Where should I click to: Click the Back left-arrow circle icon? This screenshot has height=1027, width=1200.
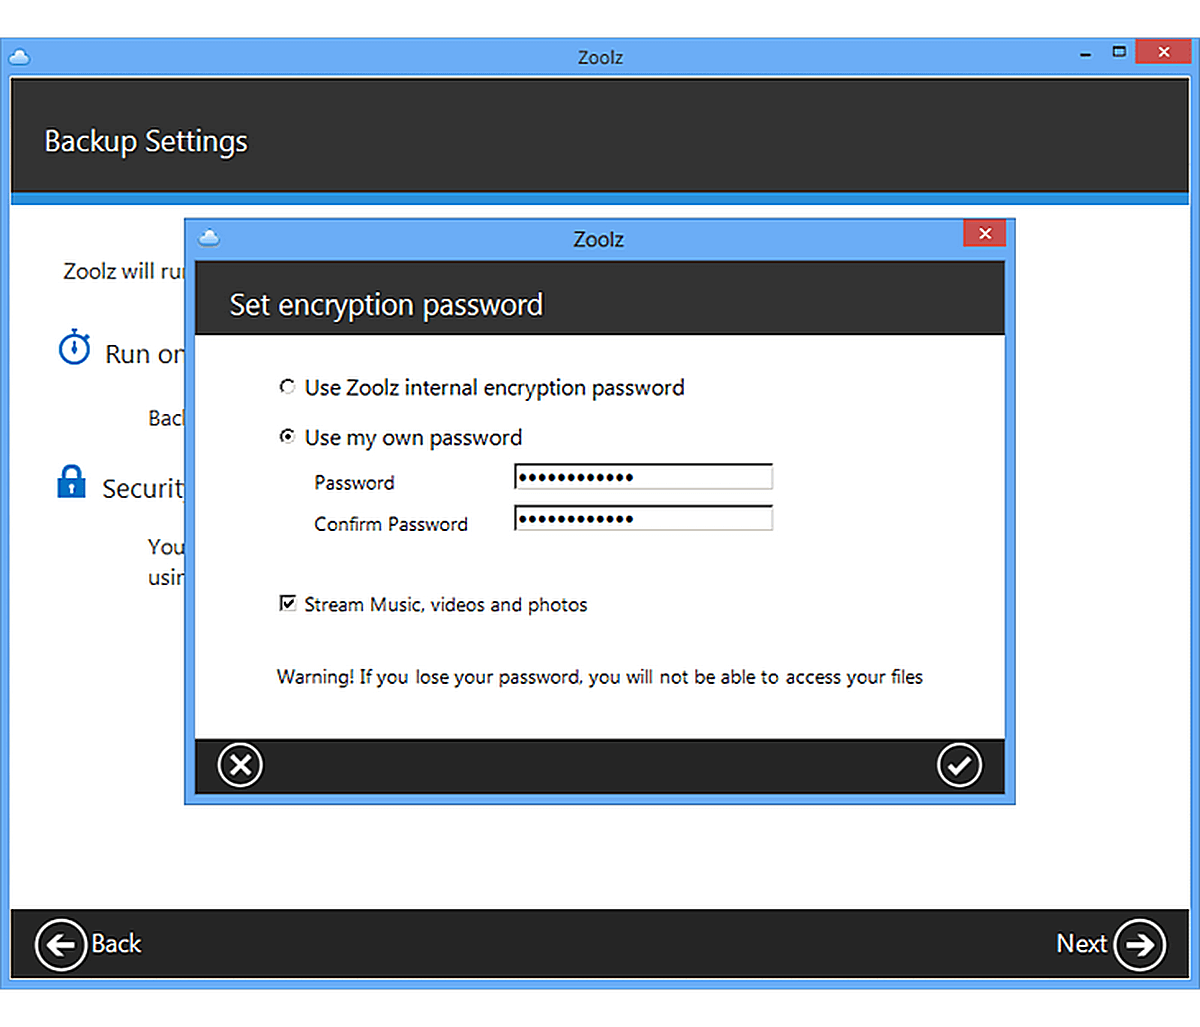click(60, 944)
